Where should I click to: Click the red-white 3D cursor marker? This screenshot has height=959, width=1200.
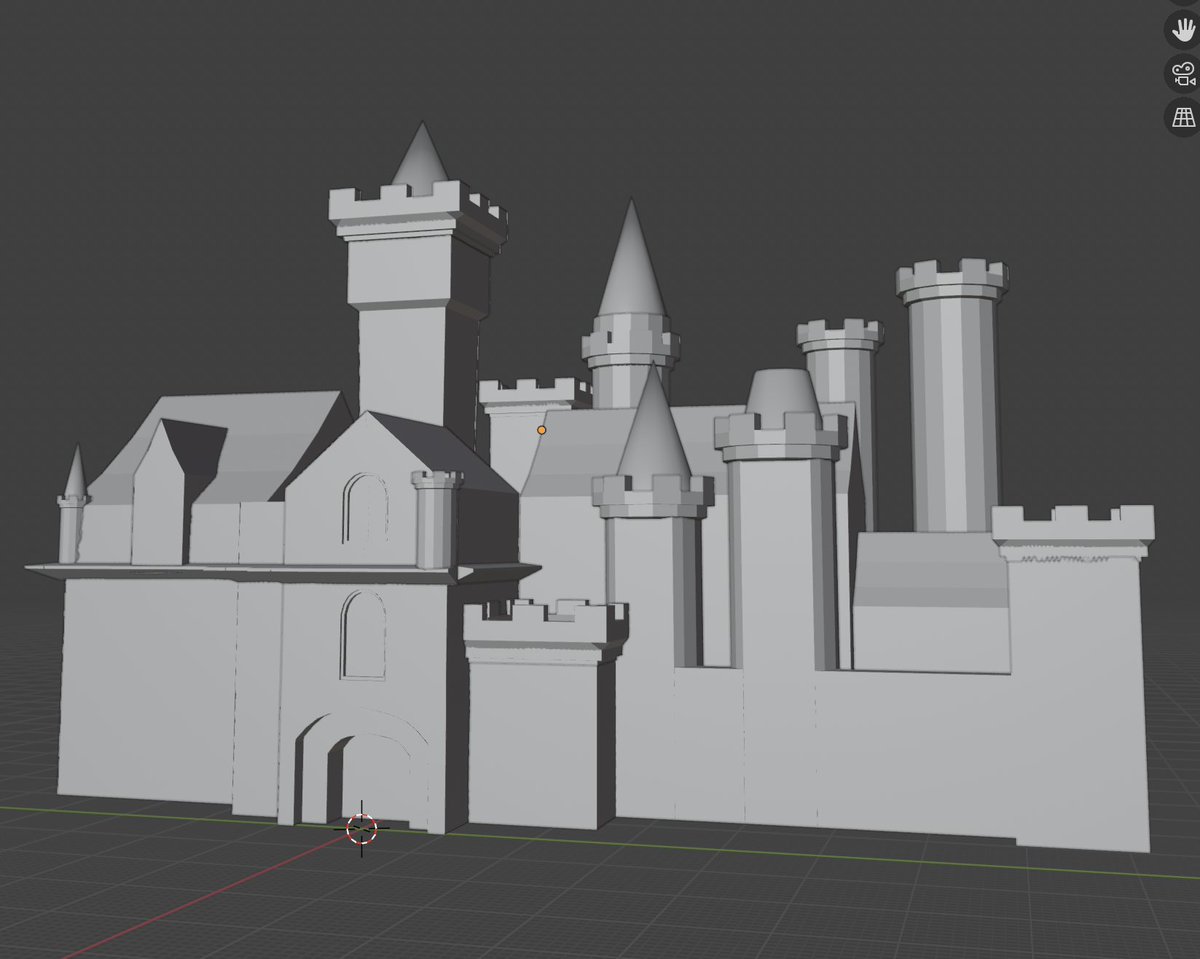tap(361, 828)
